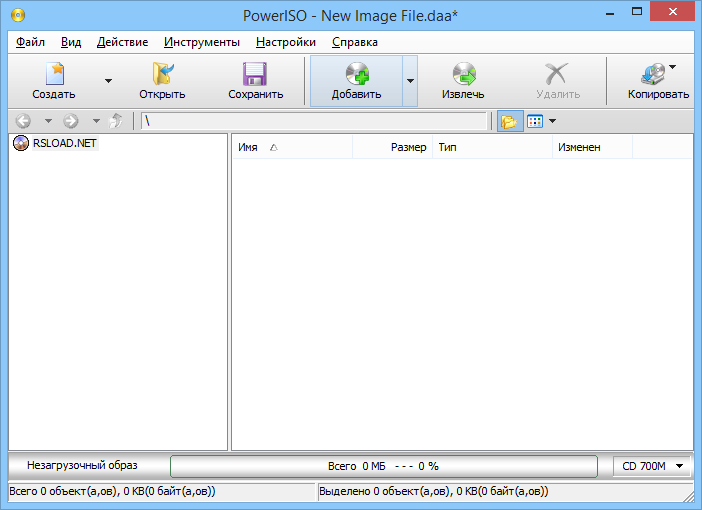Click the RSLOAD.NET disc icon
The image size is (702, 510).
(x=21, y=143)
